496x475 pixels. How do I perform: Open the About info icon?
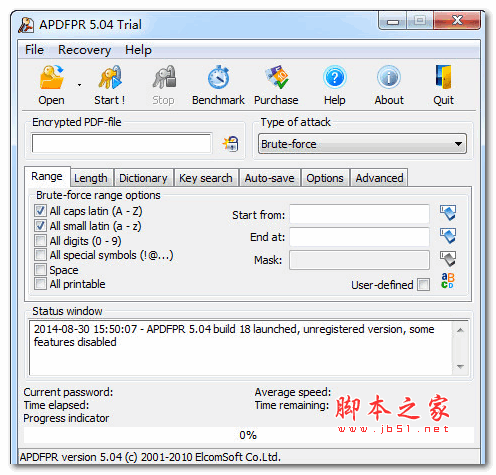tap(389, 77)
